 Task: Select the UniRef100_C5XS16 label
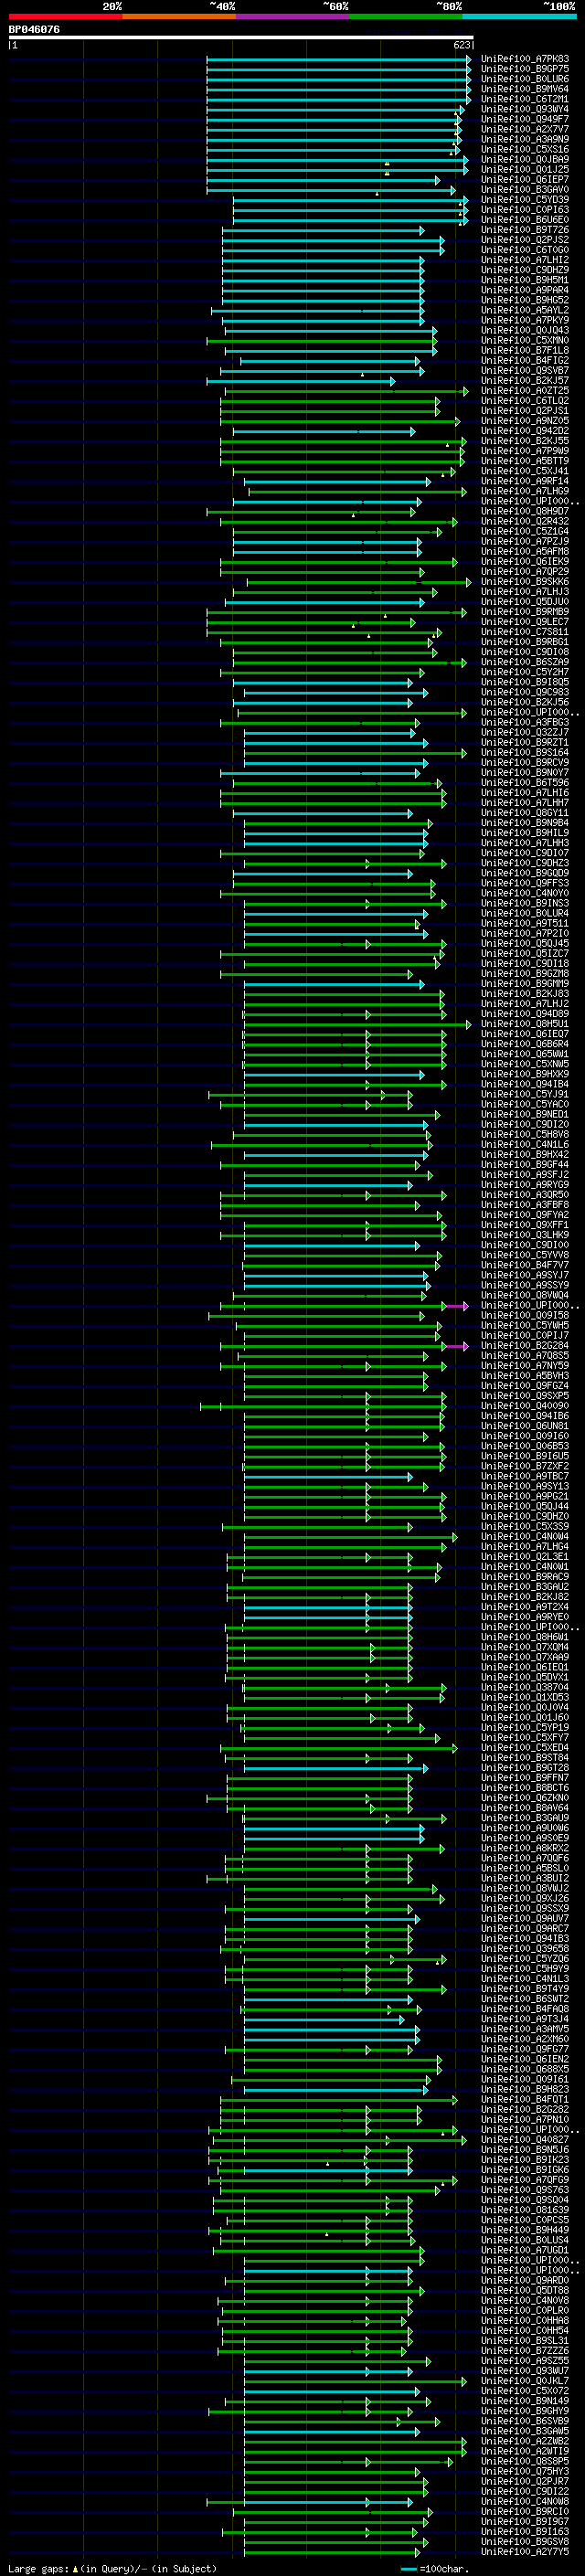point(524,149)
